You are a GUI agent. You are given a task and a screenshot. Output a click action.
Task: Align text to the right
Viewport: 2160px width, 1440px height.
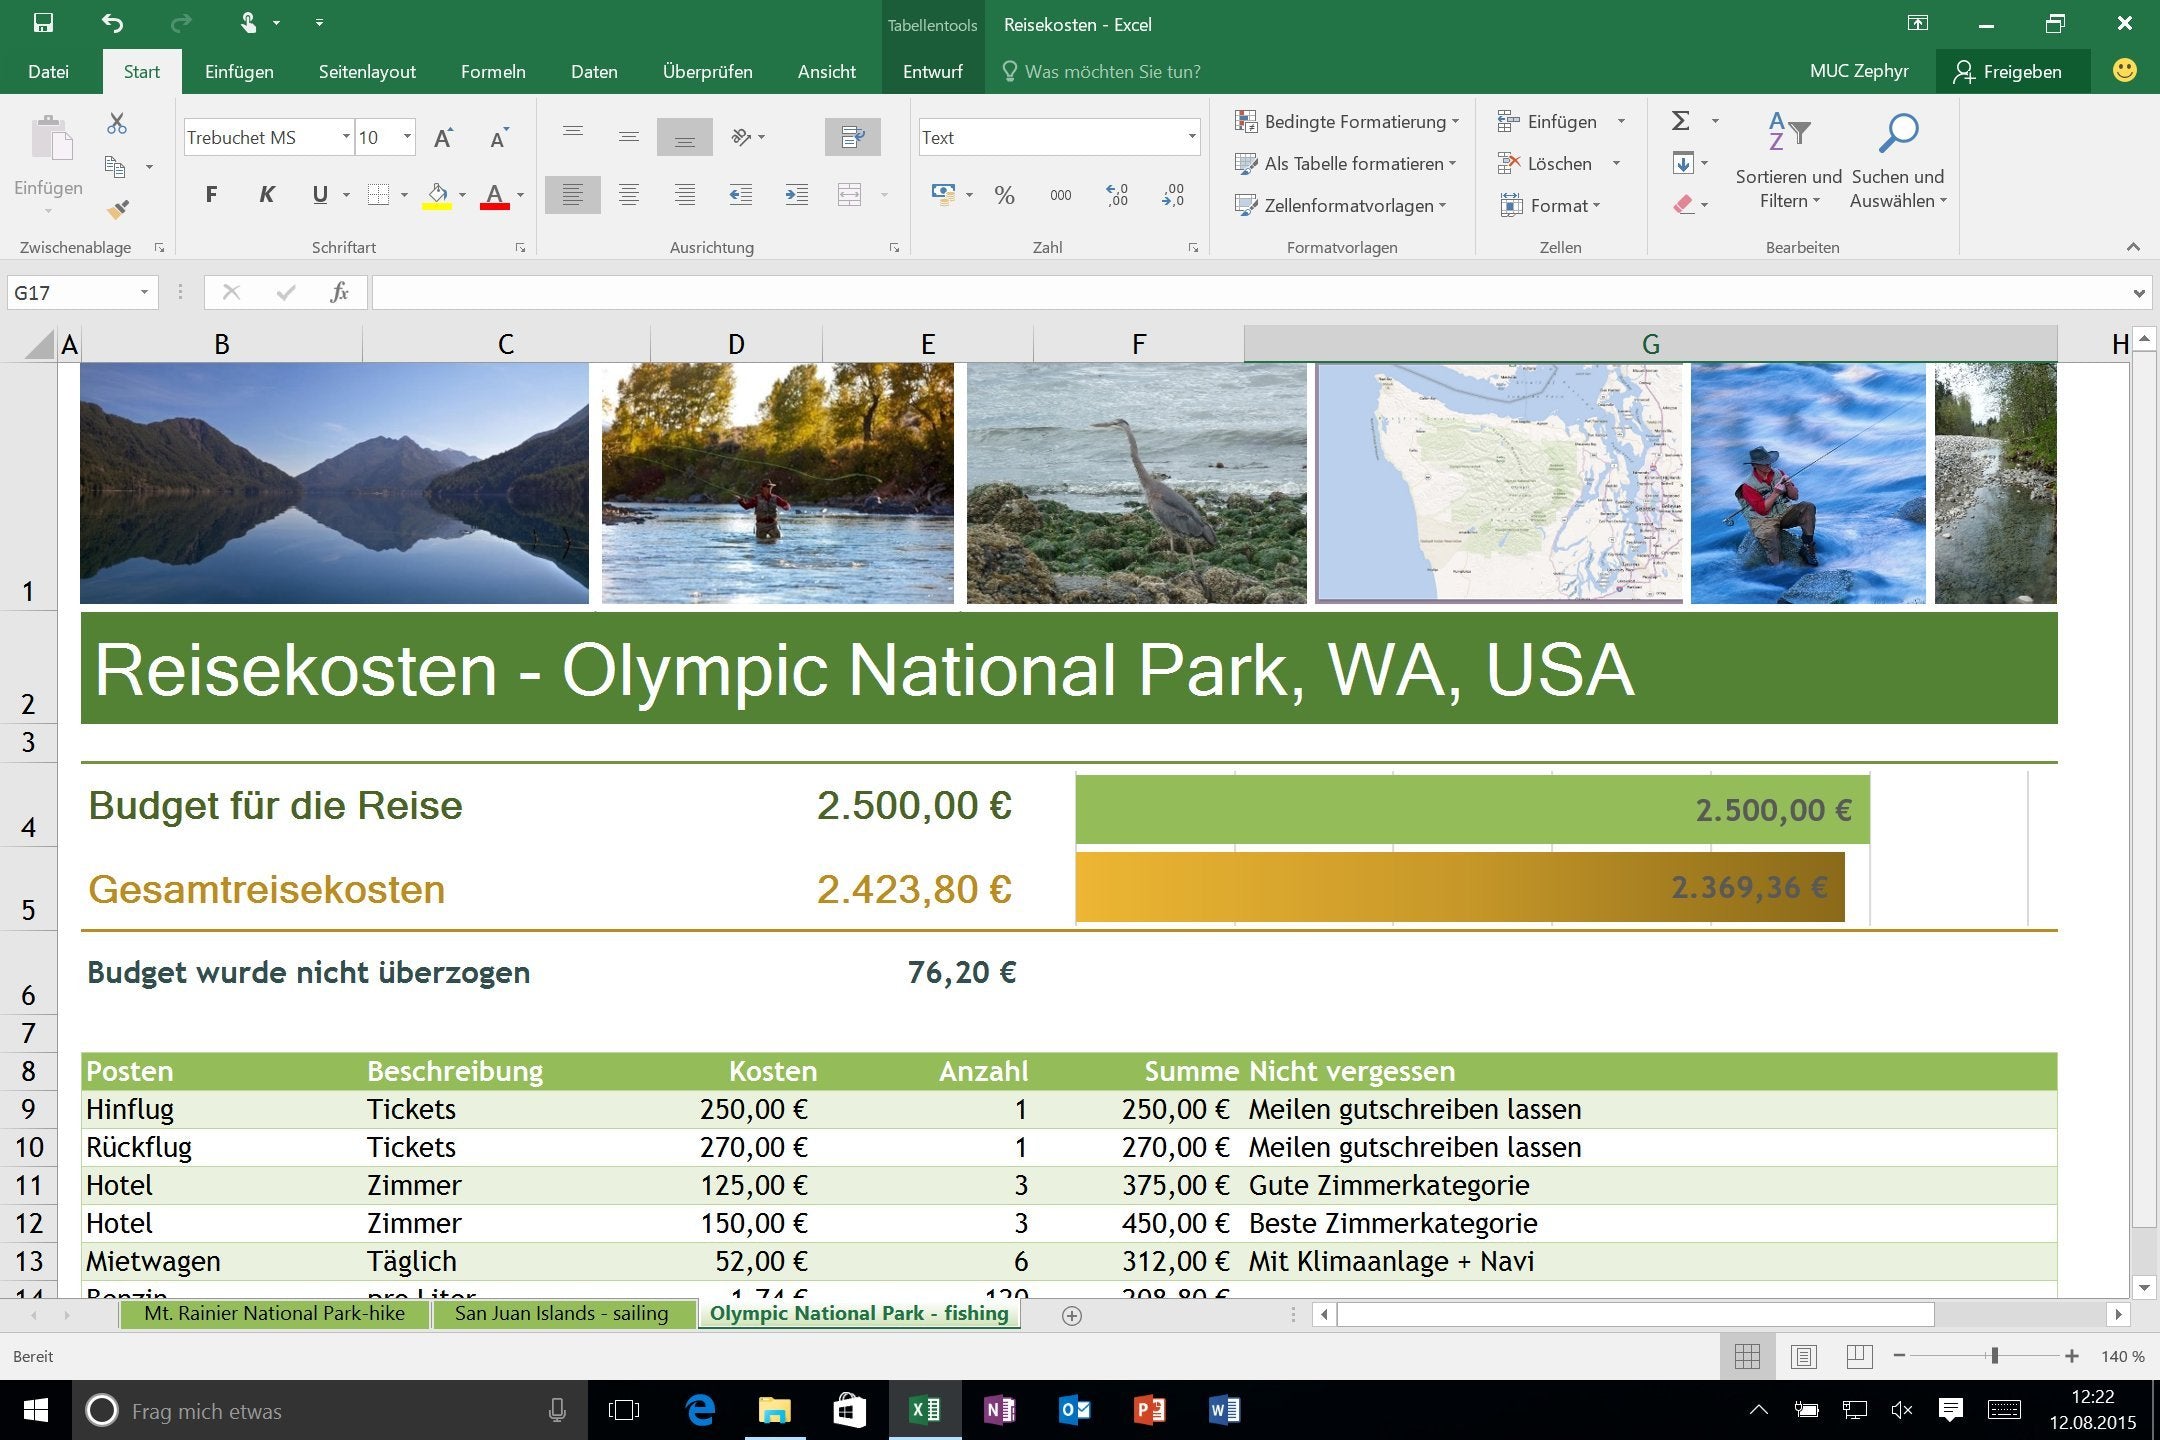685,195
